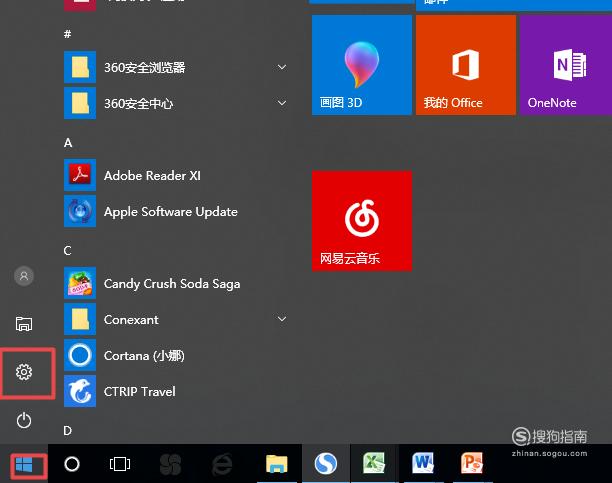Open the Conexant folder icon
This screenshot has height=483, width=612.
(80, 319)
